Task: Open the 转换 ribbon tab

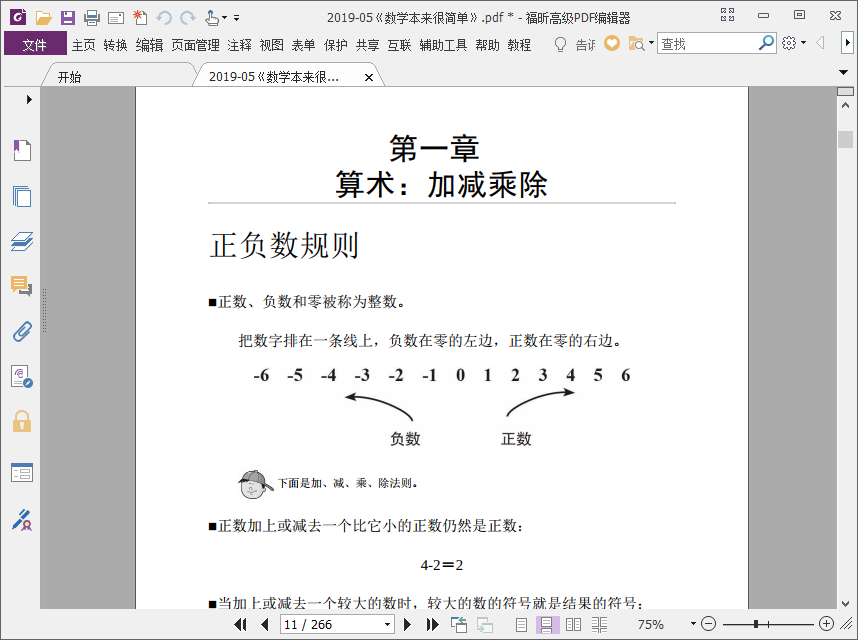Action: [115, 45]
